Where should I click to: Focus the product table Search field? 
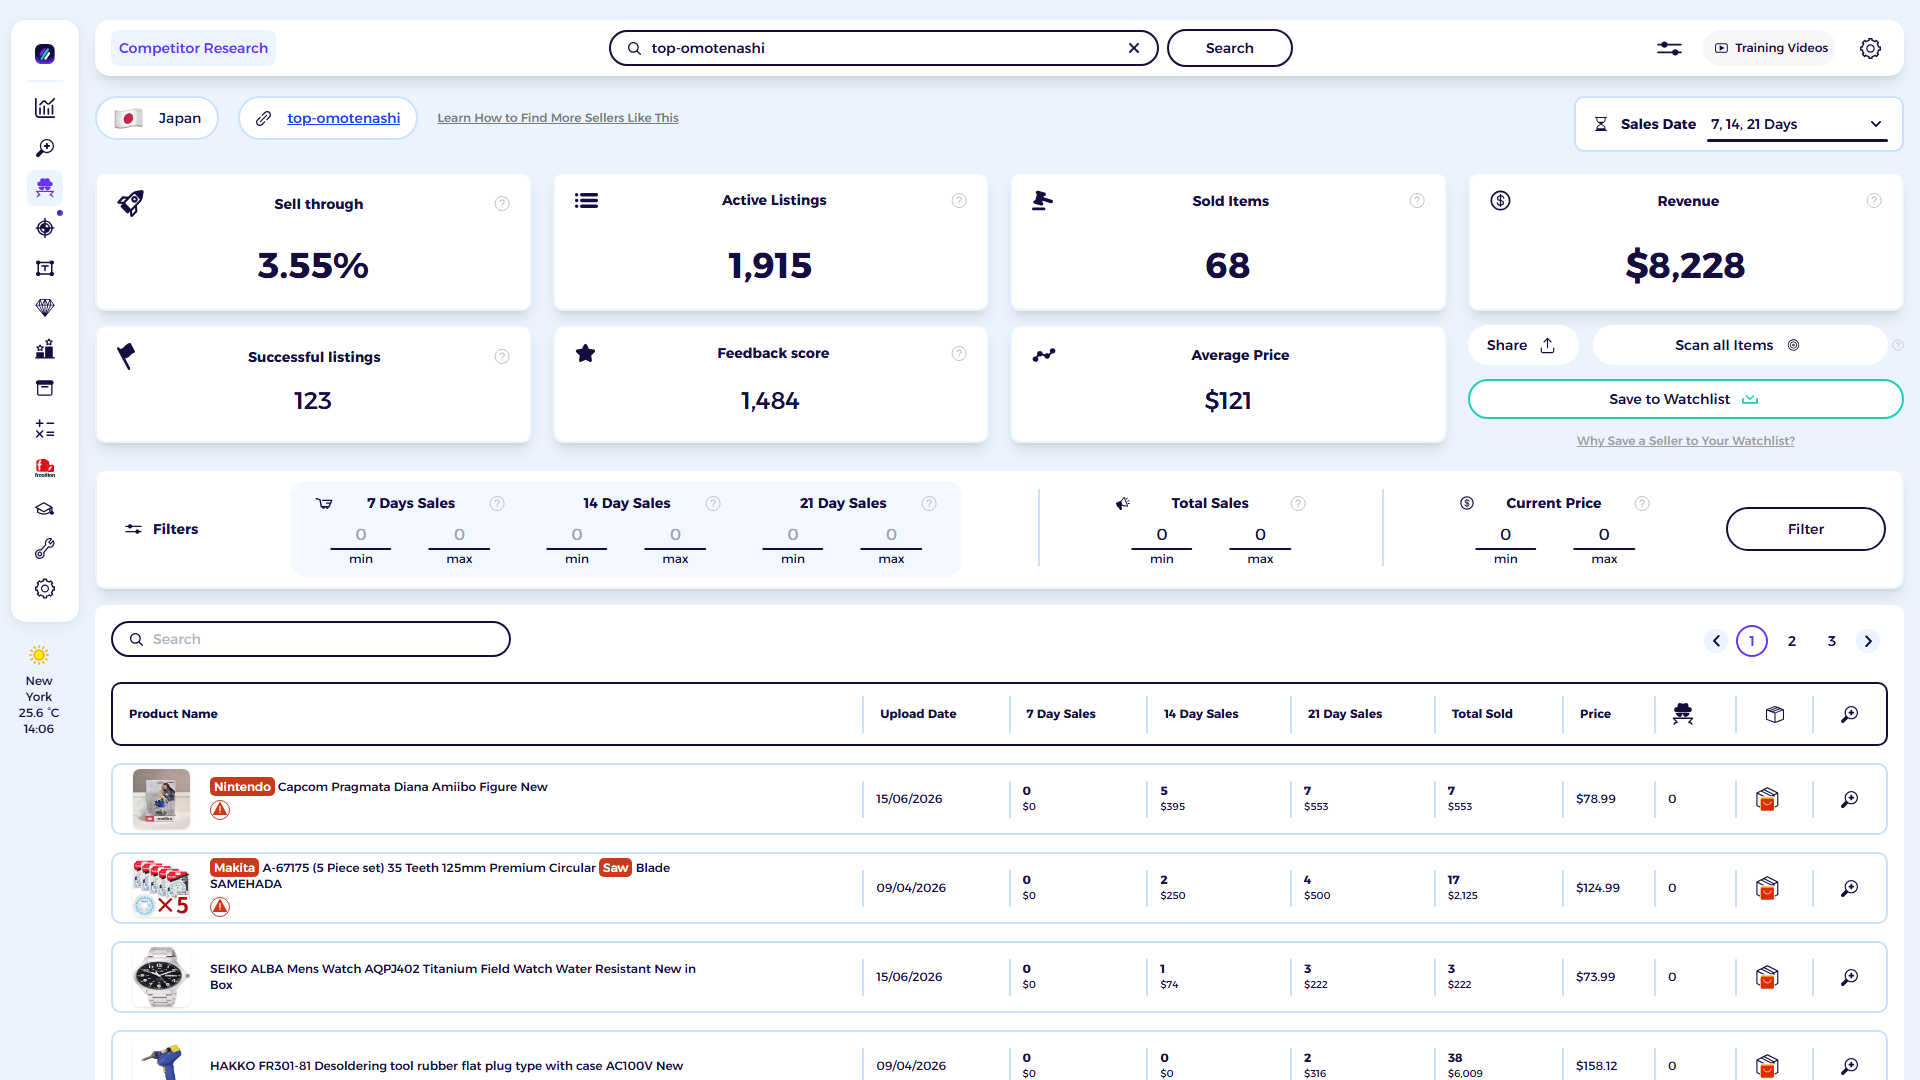[x=311, y=639]
